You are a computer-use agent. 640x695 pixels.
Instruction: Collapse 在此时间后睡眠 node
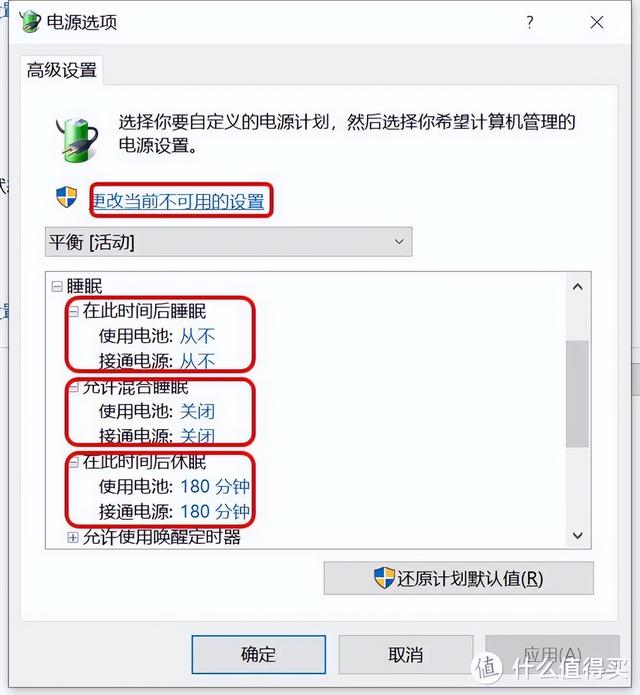(73, 312)
